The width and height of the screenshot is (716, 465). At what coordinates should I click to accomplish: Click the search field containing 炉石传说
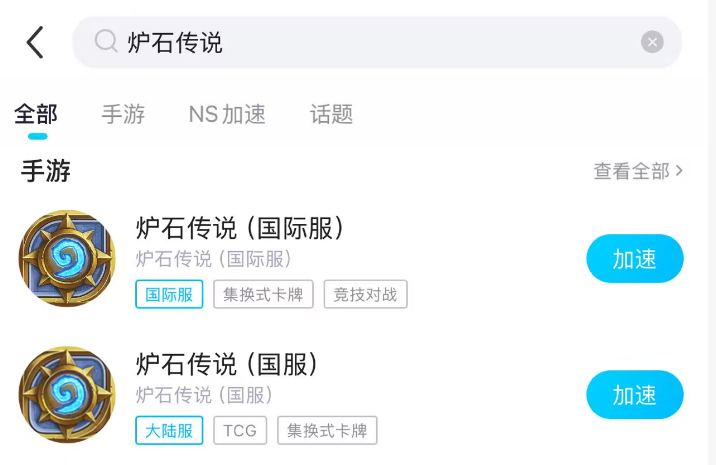(x=380, y=42)
